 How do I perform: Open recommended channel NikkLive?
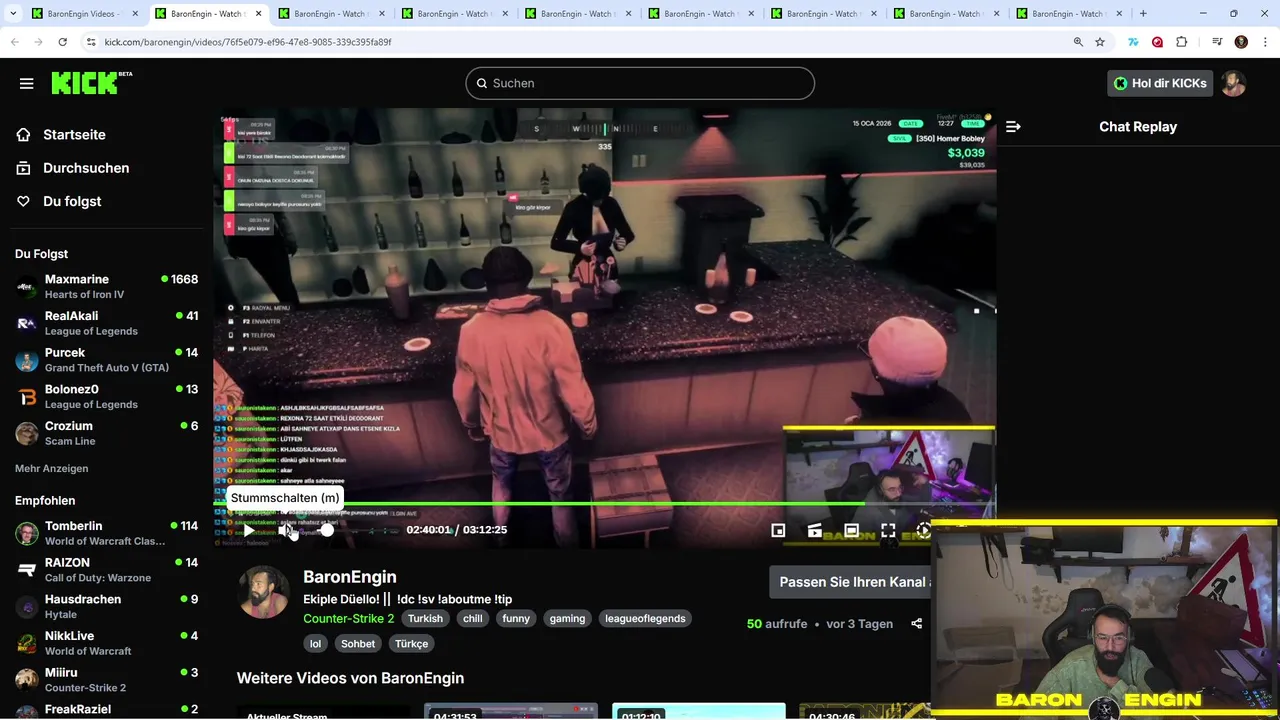pos(107,643)
